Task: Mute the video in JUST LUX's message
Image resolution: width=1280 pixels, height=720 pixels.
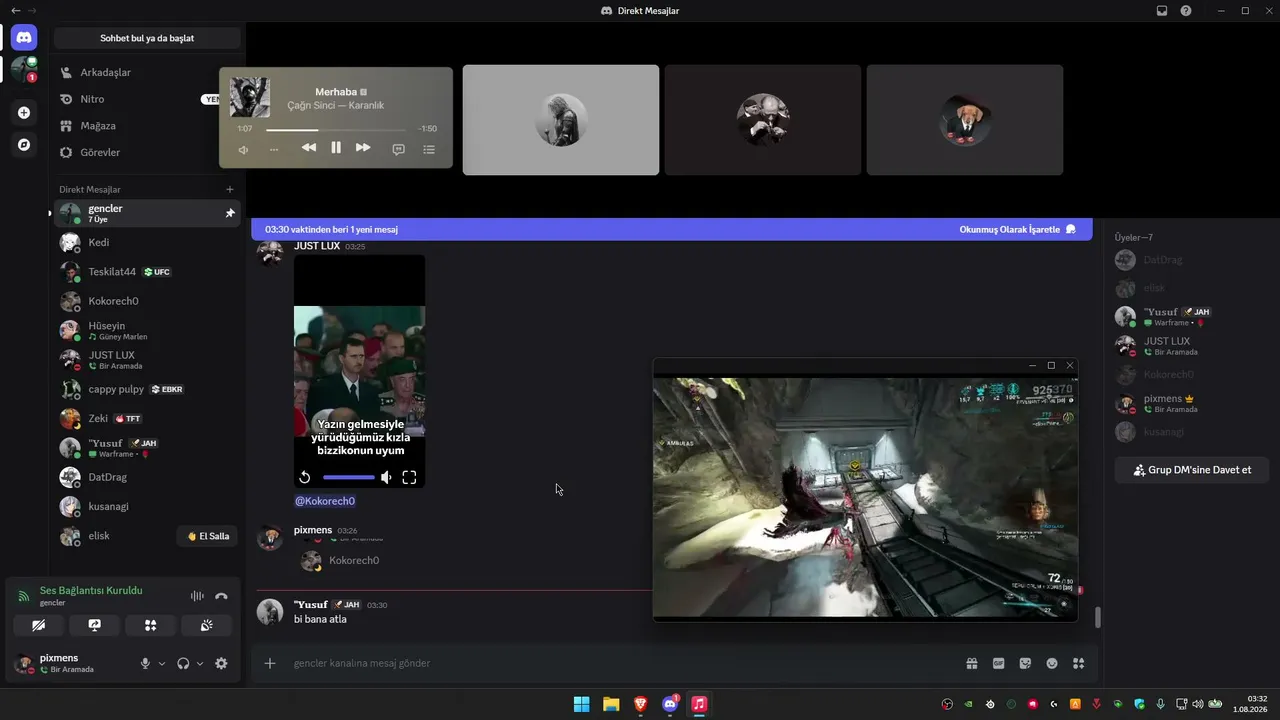Action: click(x=386, y=477)
